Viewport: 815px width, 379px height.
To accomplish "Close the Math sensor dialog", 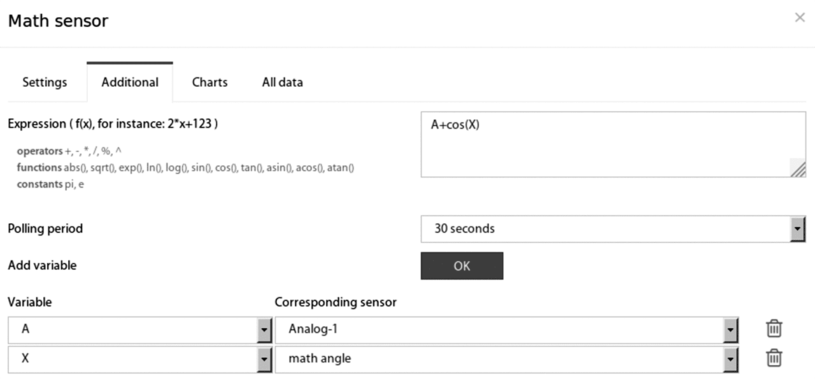I will [799, 18].
